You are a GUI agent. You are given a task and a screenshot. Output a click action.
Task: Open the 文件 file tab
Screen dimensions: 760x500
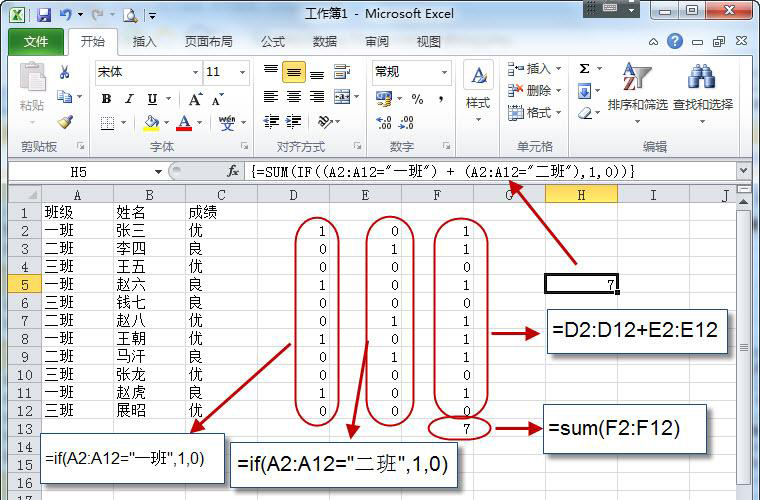[x=36, y=42]
